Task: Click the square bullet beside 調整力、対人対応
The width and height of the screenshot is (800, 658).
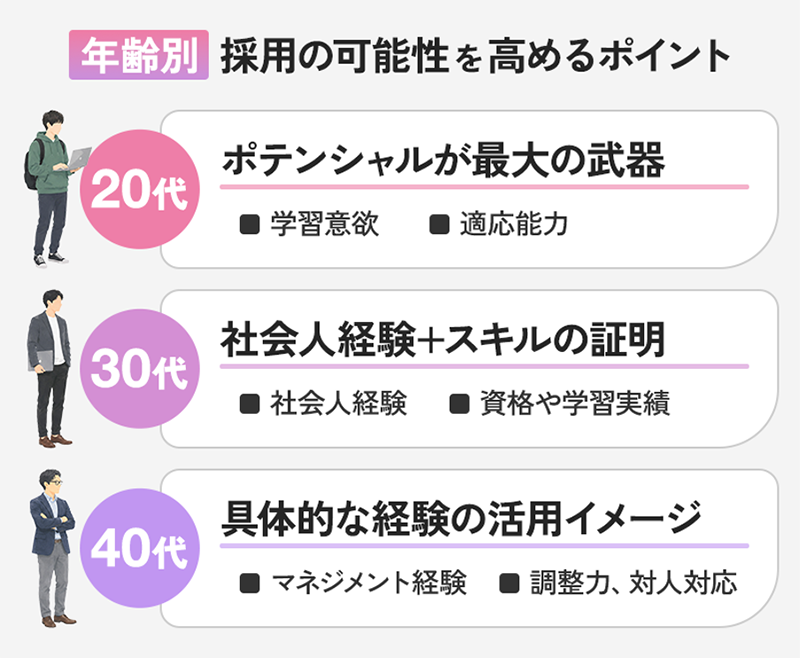Action: point(509,584)
